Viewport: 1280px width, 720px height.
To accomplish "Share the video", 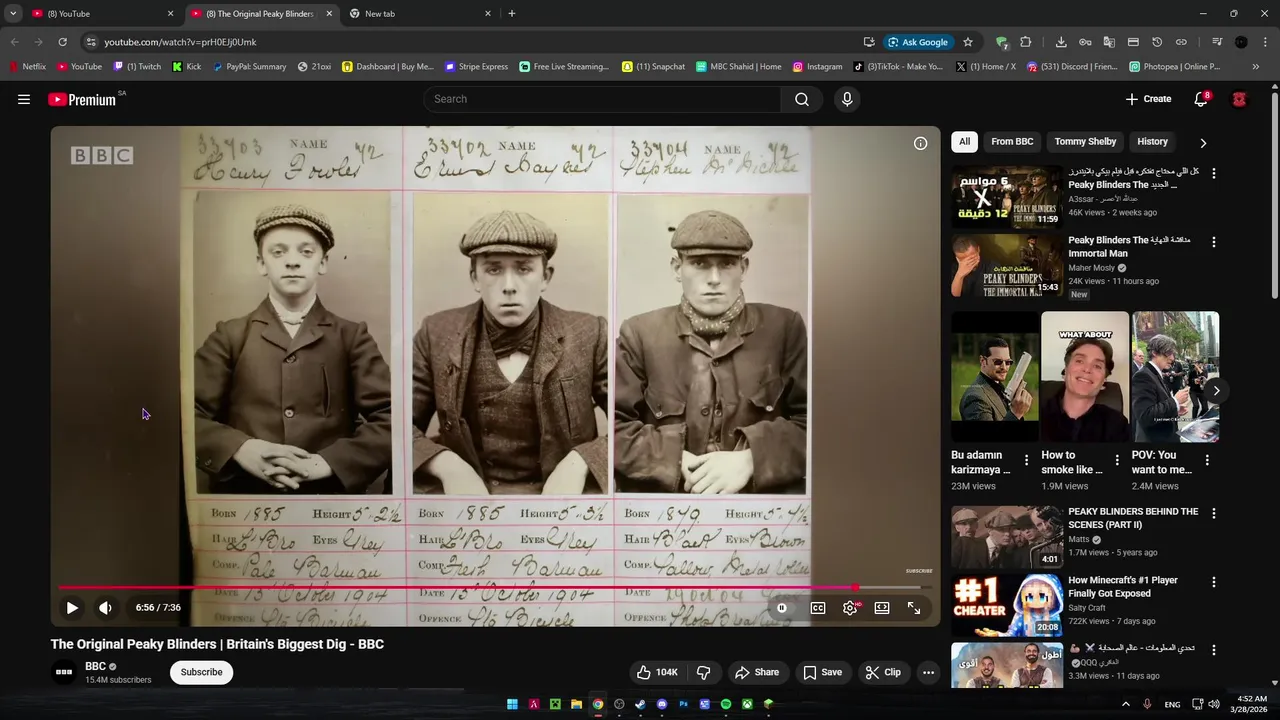I will pyautogui.click(x=756, y=672).
